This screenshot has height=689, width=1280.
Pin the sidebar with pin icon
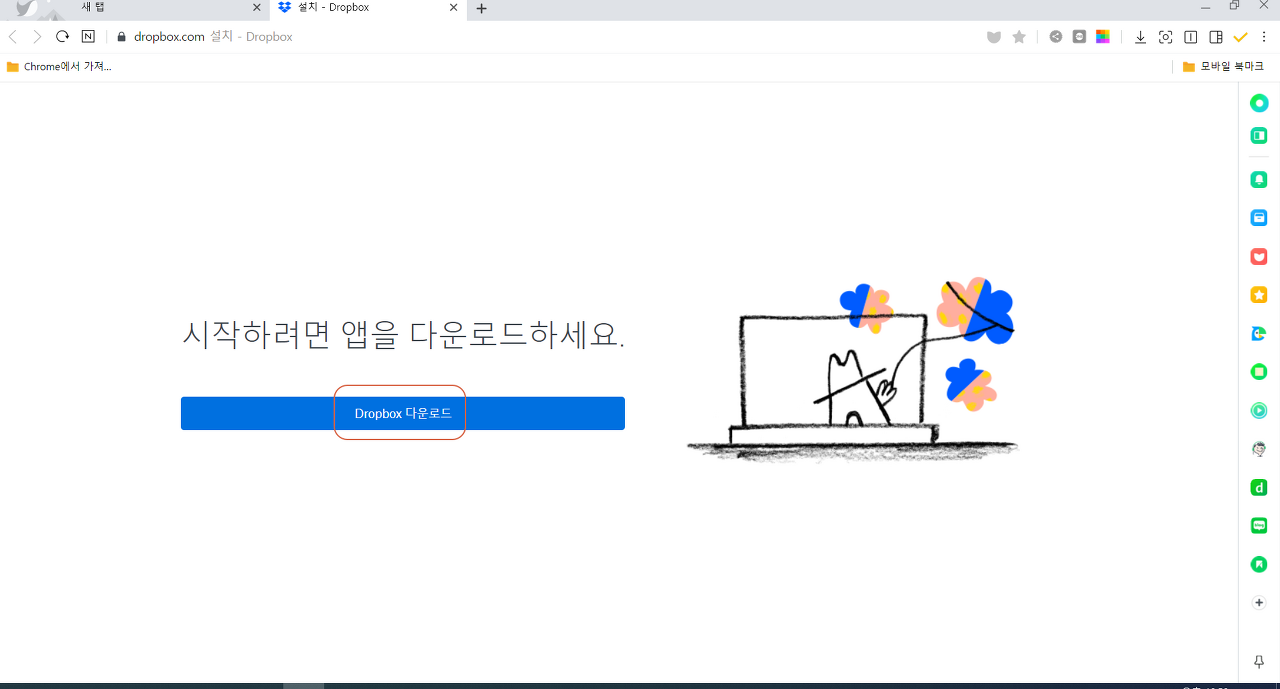click(1259, 662)
